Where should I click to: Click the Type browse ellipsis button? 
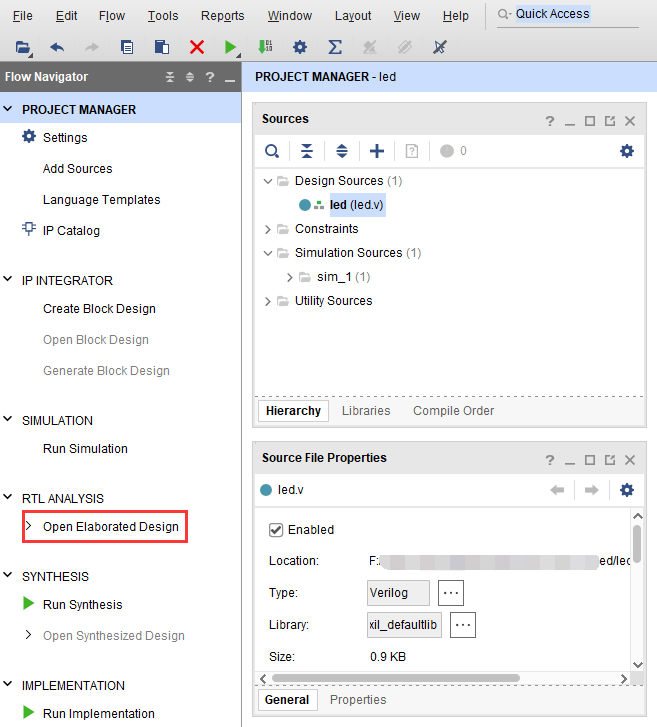tap(451, 593)
